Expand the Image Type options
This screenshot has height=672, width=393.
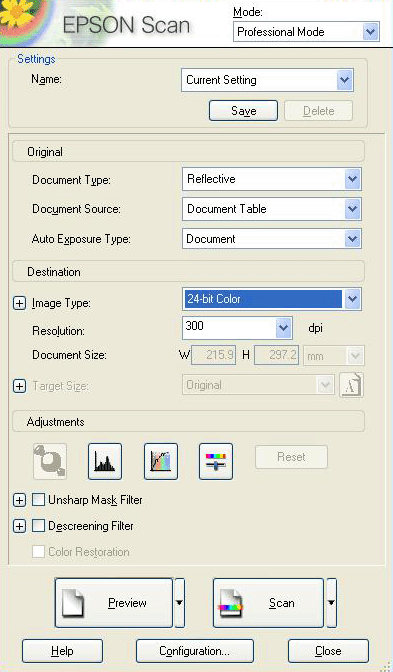pyautogui.click(x=19, y=303)
